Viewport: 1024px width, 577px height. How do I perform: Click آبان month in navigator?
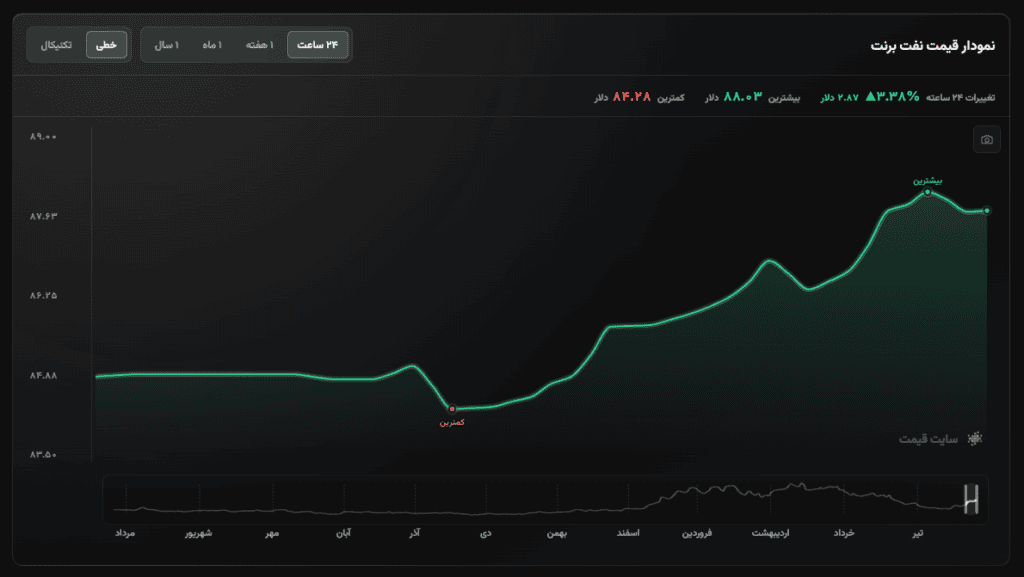click(344, 533)
